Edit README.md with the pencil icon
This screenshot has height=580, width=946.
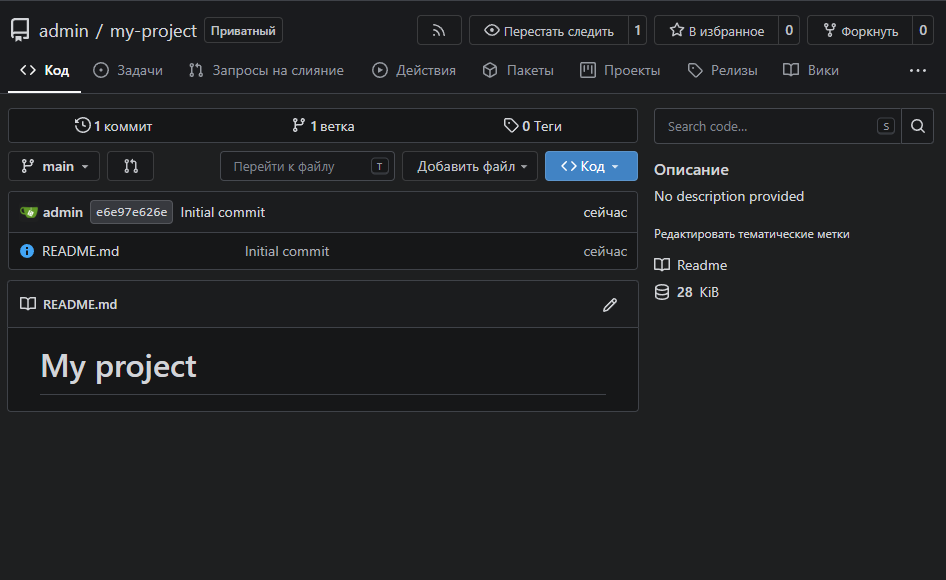610,305
